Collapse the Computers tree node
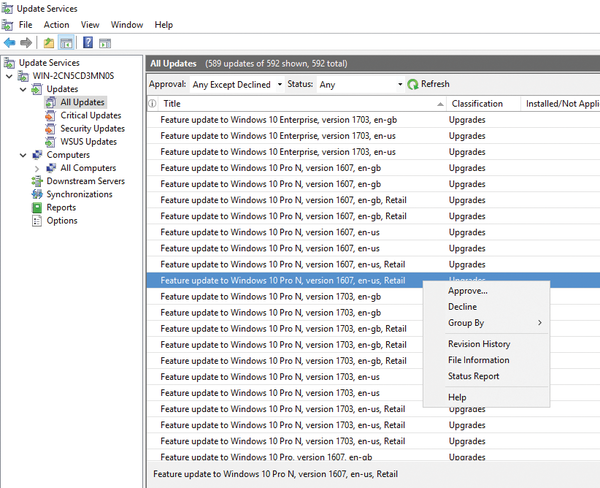Screen dimensions: 600x488 23,155
